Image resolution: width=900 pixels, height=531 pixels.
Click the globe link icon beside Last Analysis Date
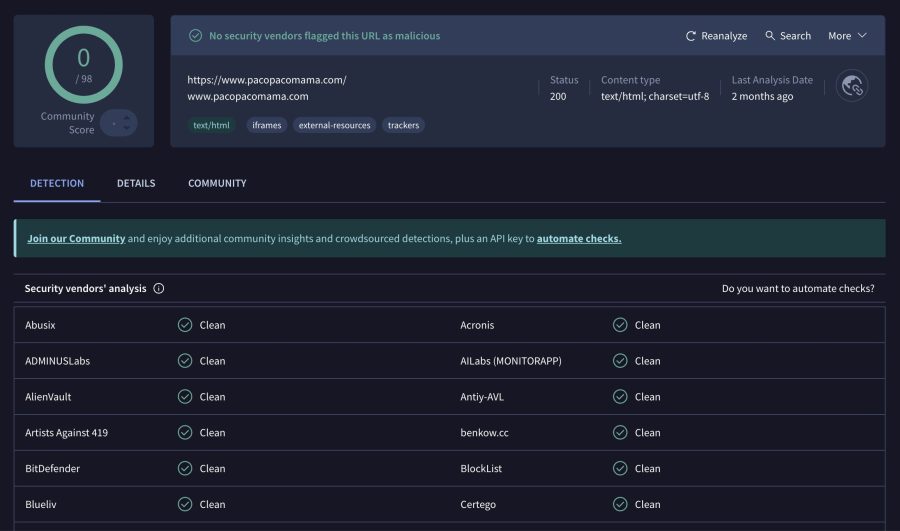[852, 86]
